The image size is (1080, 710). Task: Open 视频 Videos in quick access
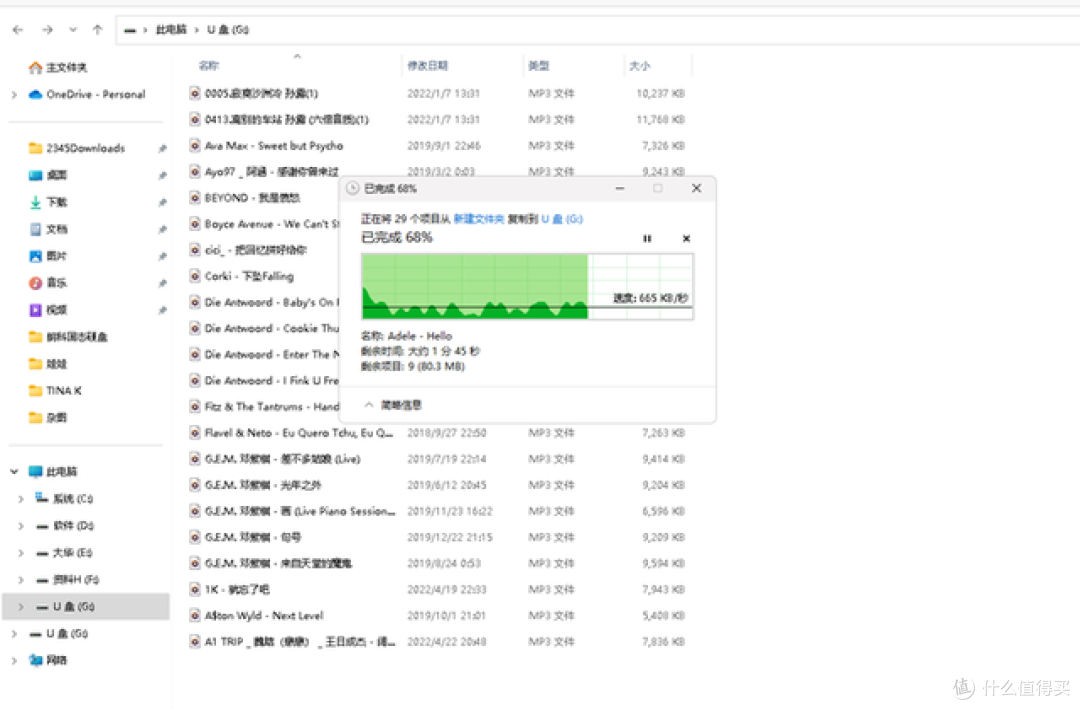click(x=48, y=310)
